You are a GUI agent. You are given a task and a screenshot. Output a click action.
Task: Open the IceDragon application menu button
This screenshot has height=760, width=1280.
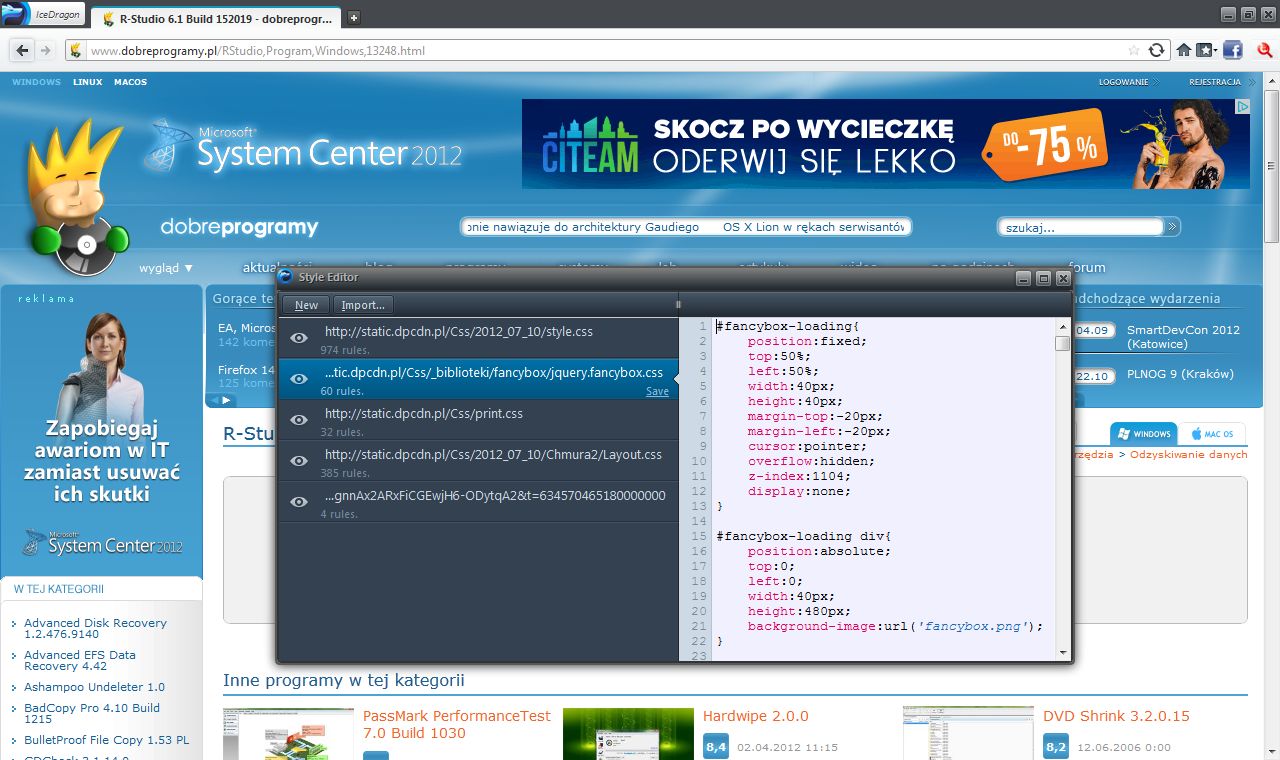pos(44,14)
